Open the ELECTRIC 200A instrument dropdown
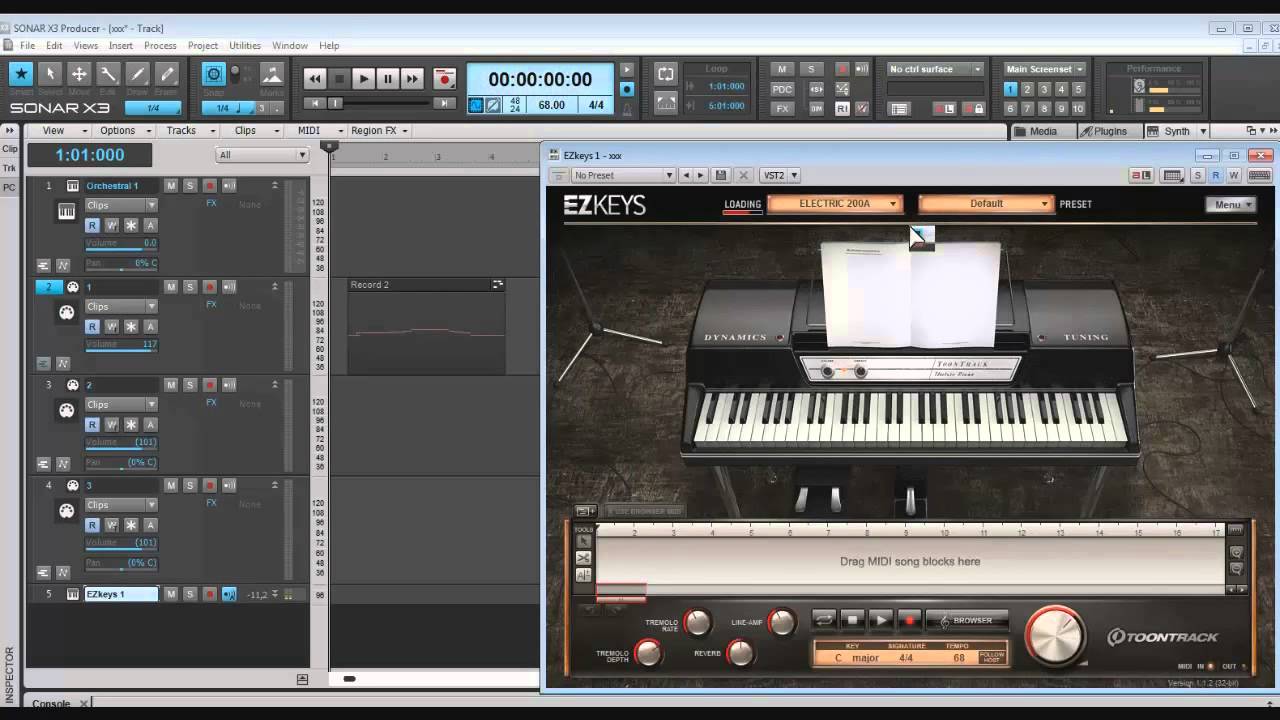The height and width of the screenshot is (720, 1280). point(835,204)
